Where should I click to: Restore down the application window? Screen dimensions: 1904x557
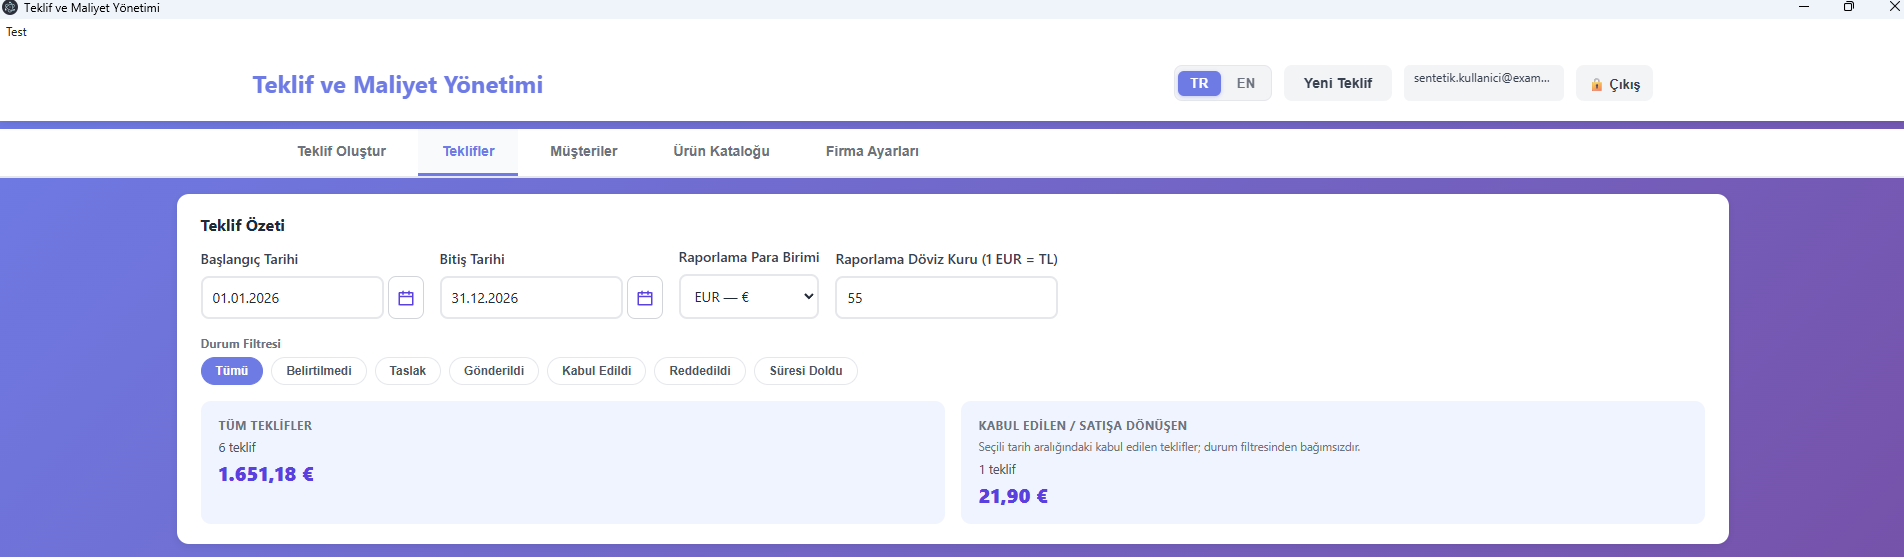click(x=1849, y=7)
